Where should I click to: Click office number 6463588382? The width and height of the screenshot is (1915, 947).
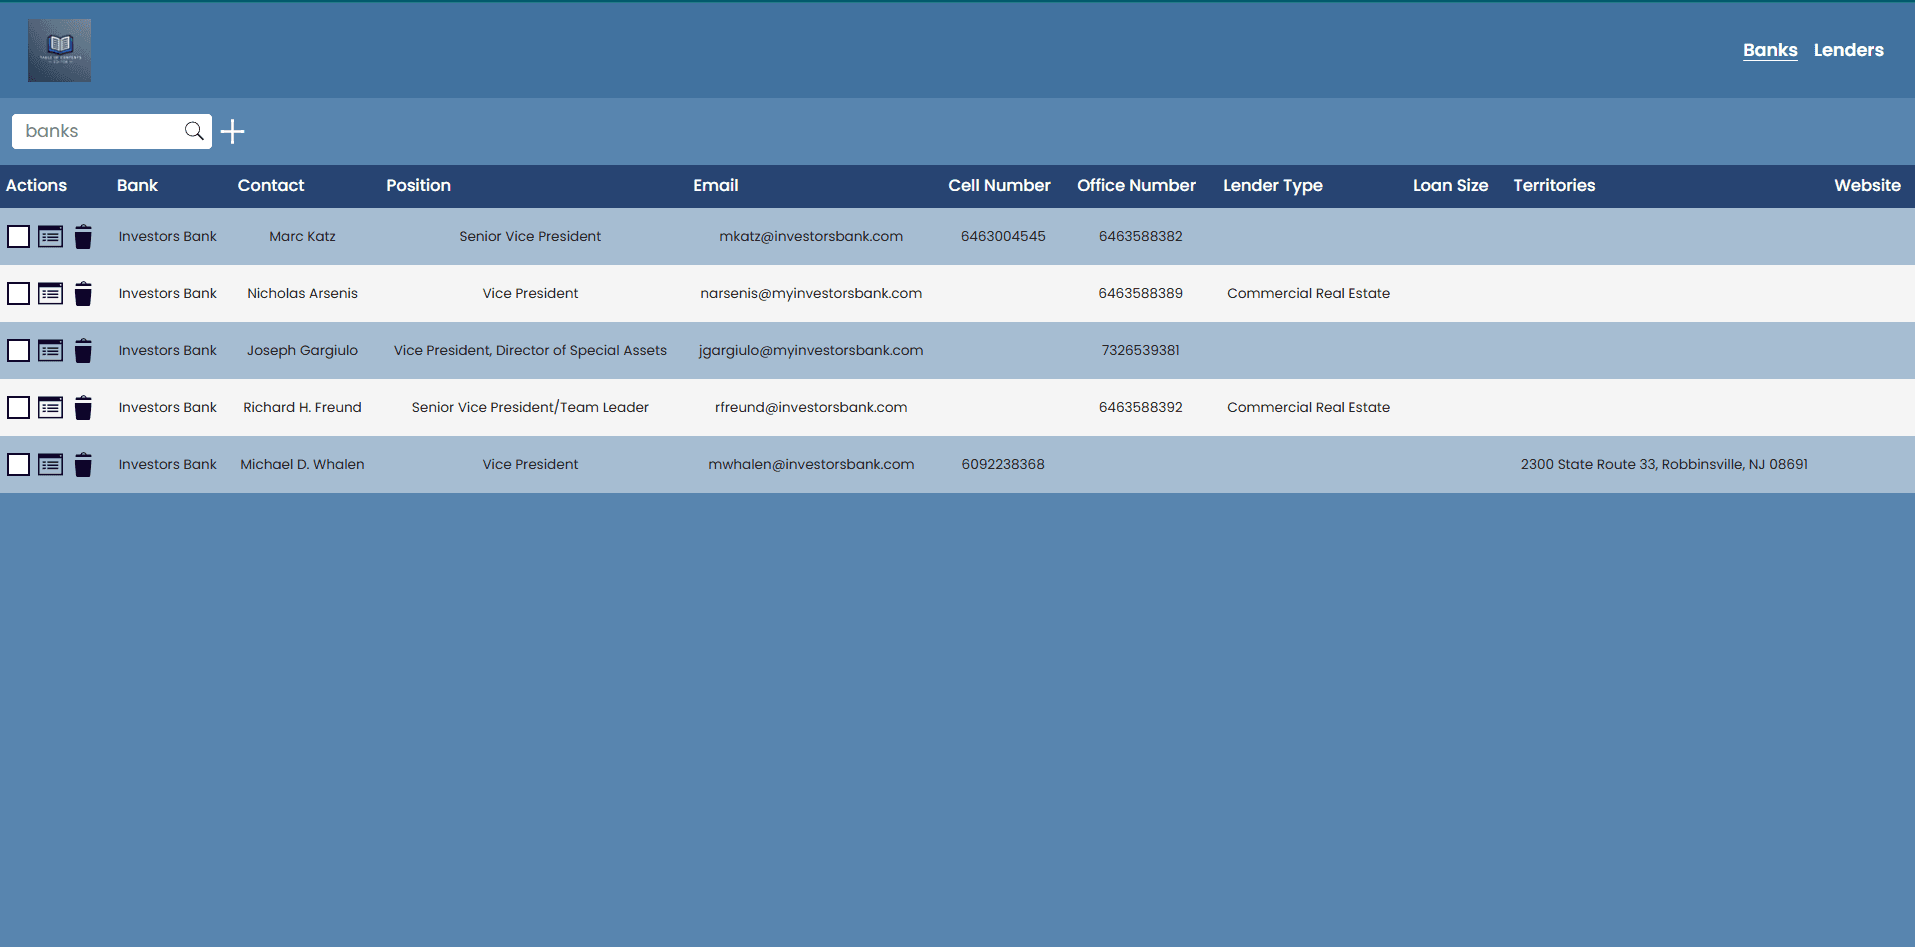click(1140, 236)
